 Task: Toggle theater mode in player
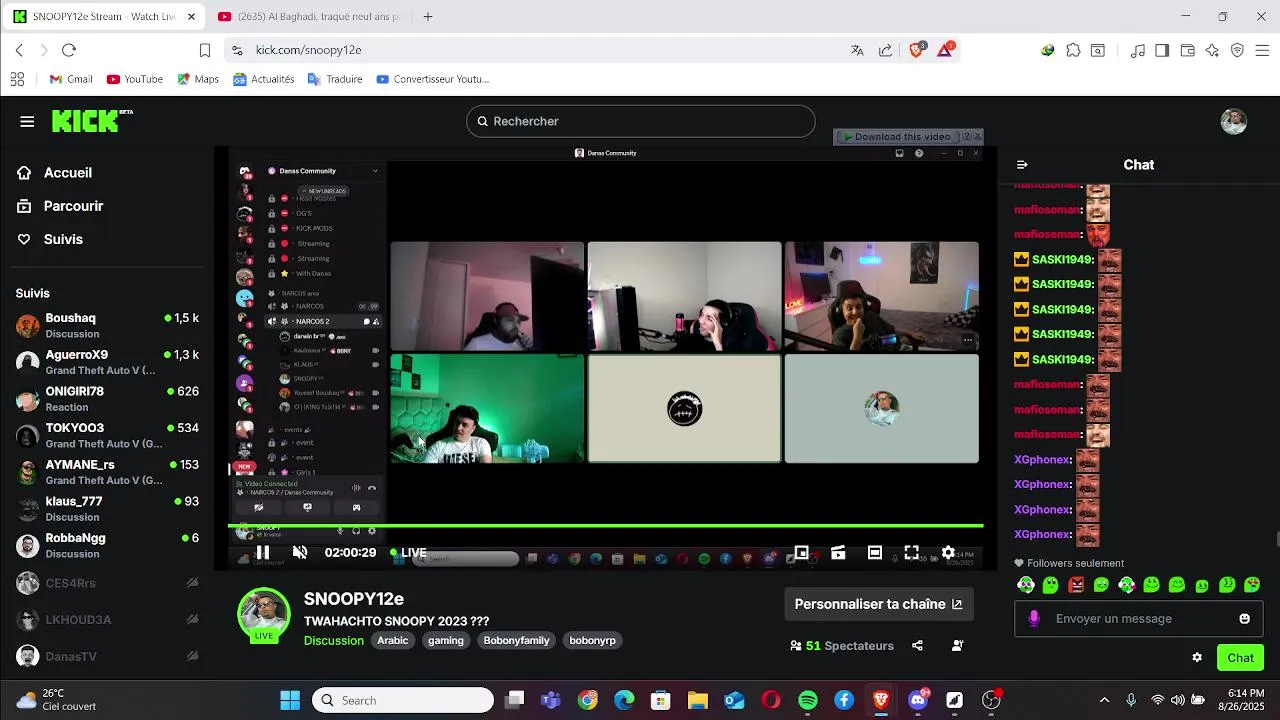click(x=875, y=552)
